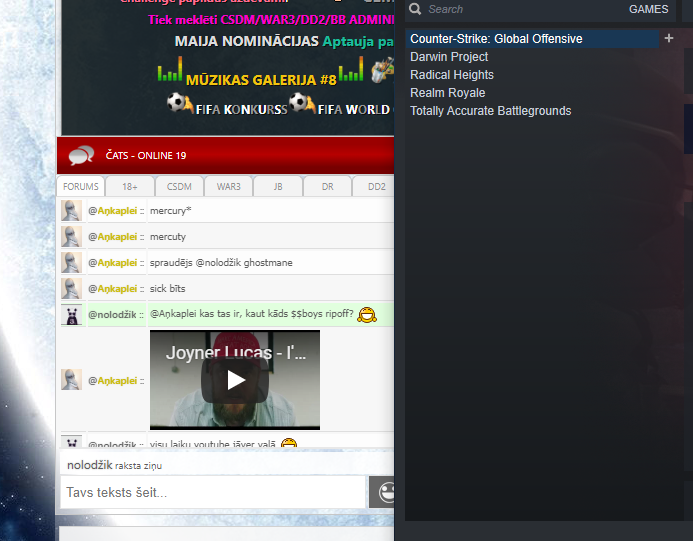Click the paint brushes icon near gallery link
This screenshot has width=693, height=541.
(382, 70)
